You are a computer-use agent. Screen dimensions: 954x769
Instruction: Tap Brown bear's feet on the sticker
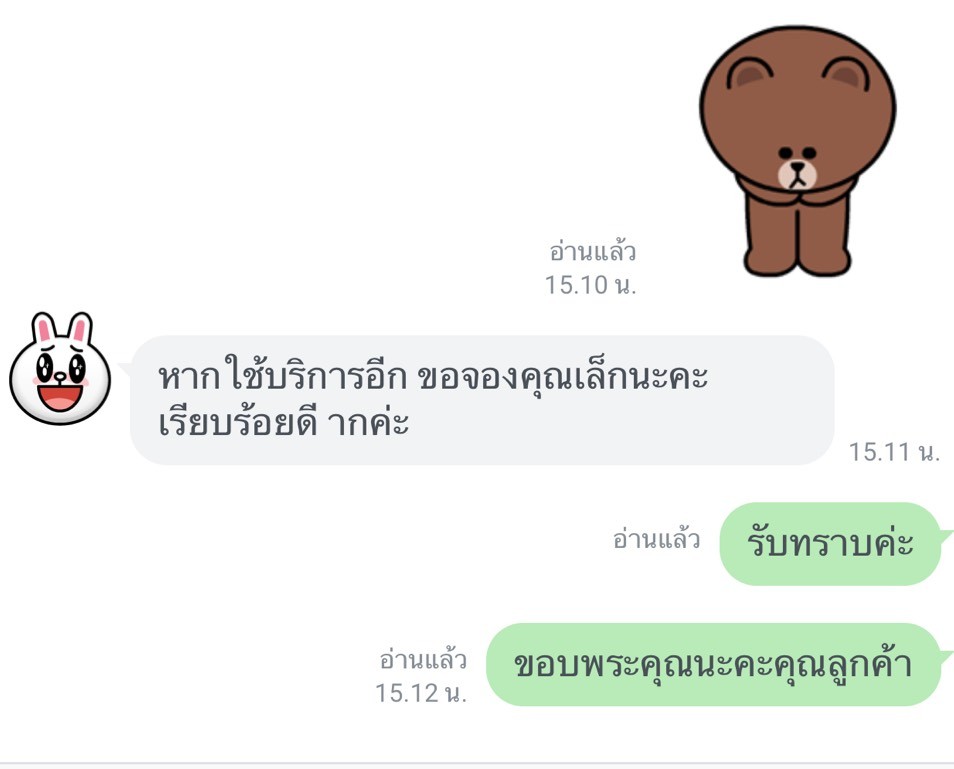(797, 262)
